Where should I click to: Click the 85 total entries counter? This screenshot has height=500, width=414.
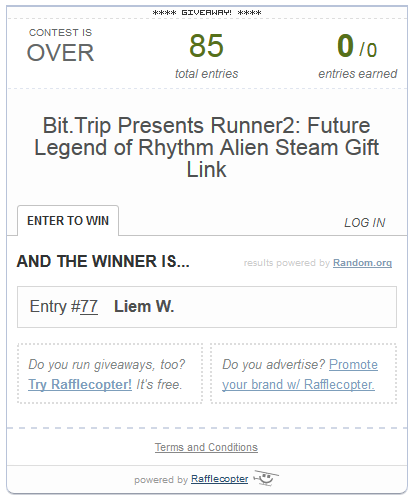pyautogui.click(x=207, y=46)
